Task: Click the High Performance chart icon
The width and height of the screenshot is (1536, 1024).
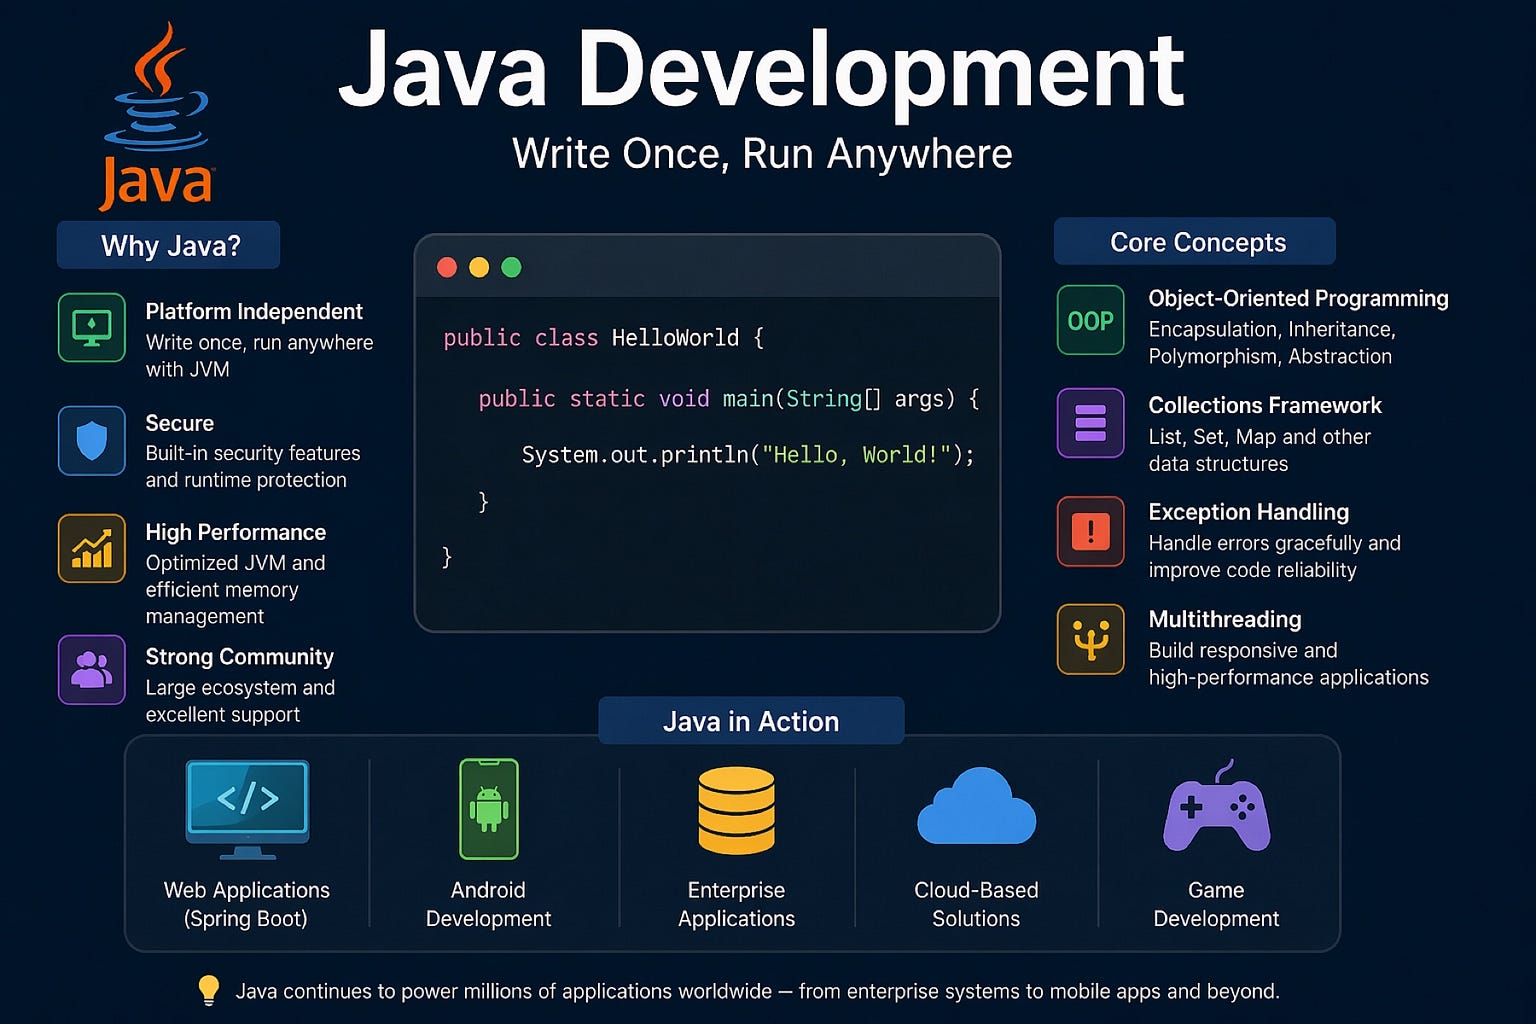Action: pos(92,548)
